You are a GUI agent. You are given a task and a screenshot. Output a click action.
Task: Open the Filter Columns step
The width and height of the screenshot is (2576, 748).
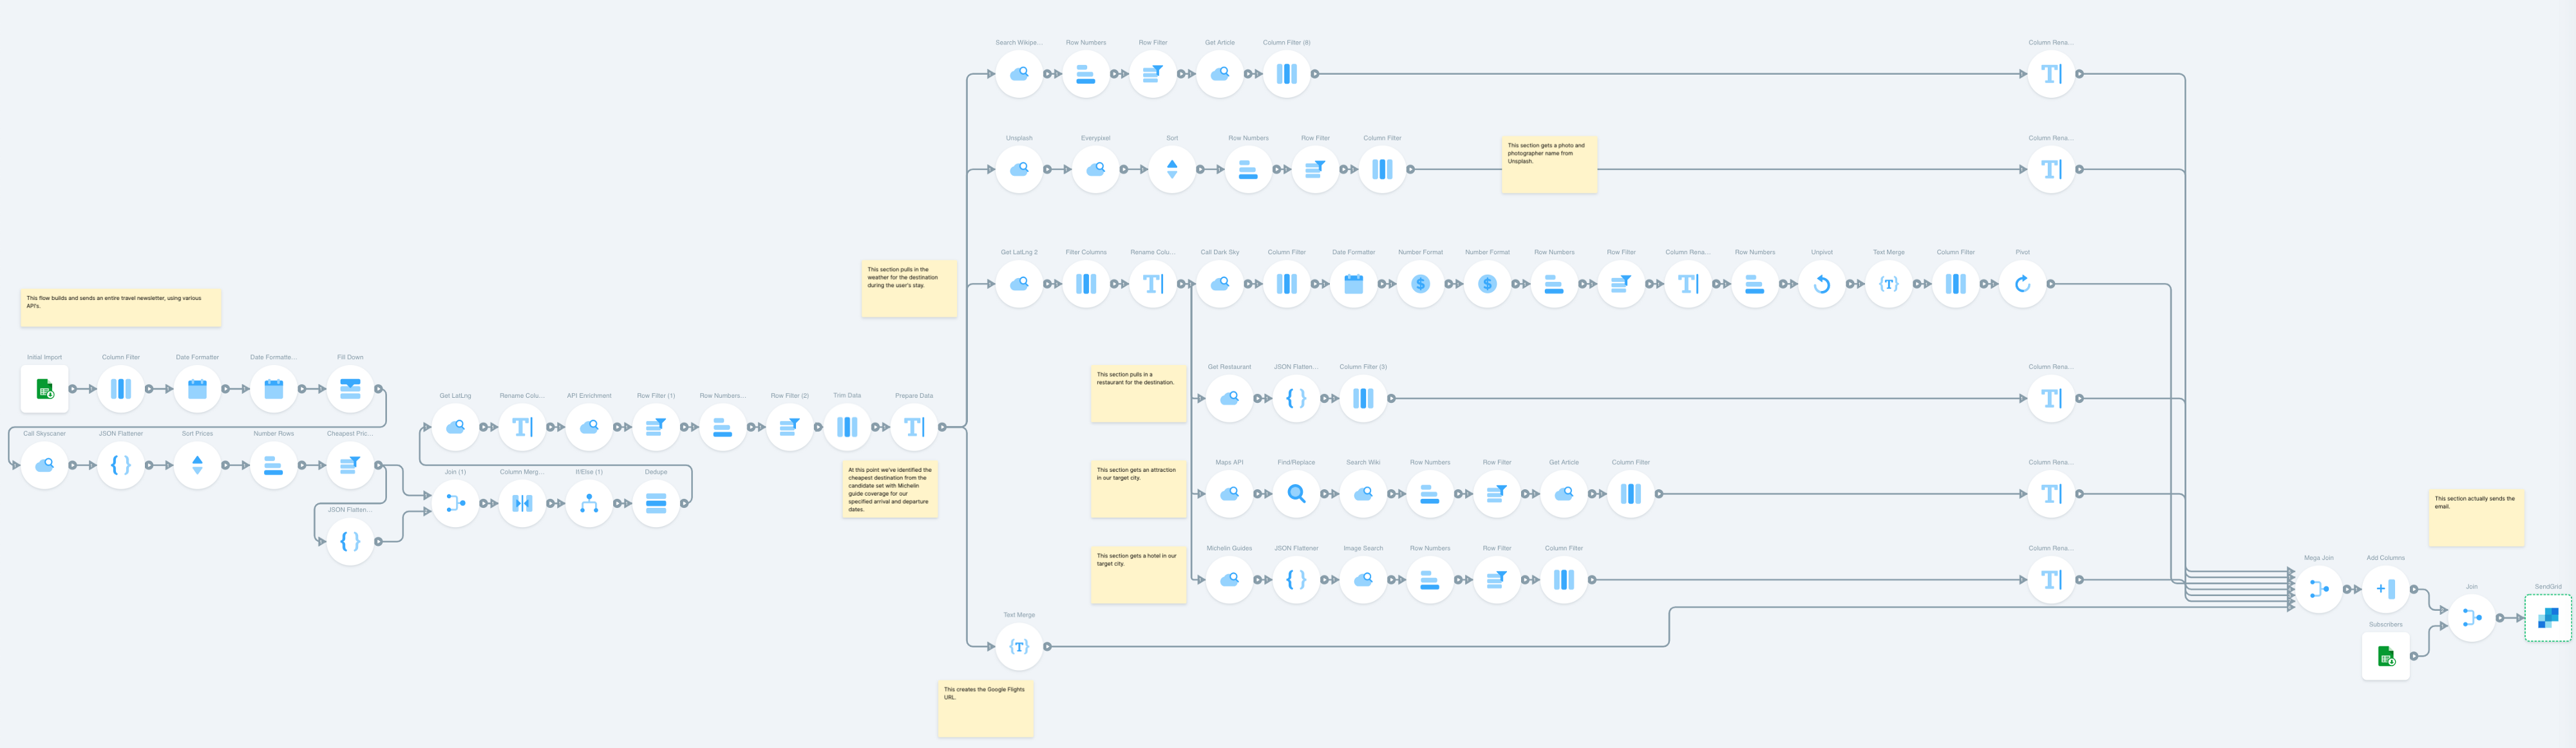tap(1086, 284)
